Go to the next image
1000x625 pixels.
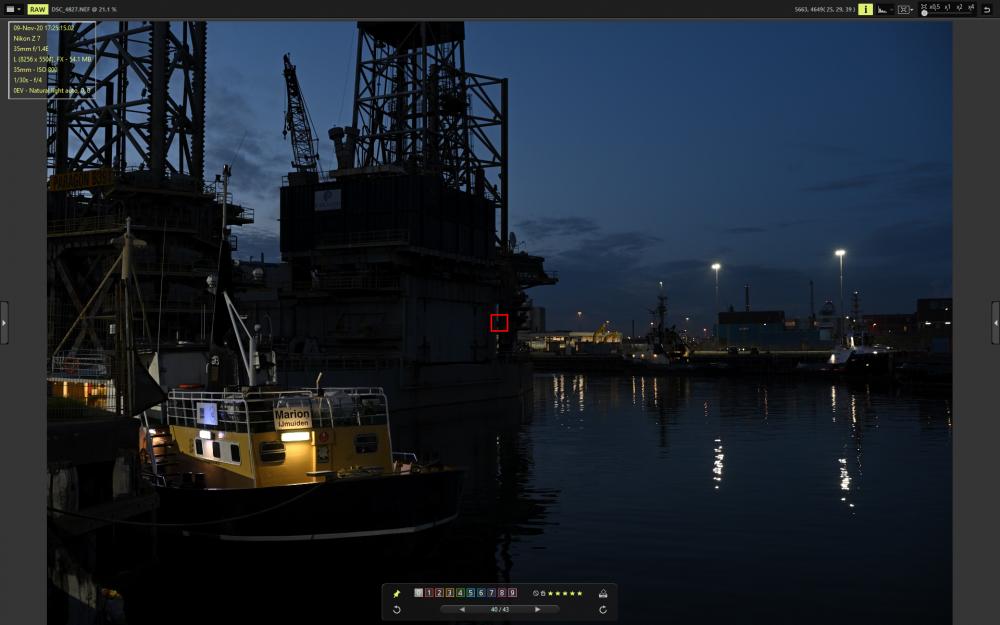(538, 610)
